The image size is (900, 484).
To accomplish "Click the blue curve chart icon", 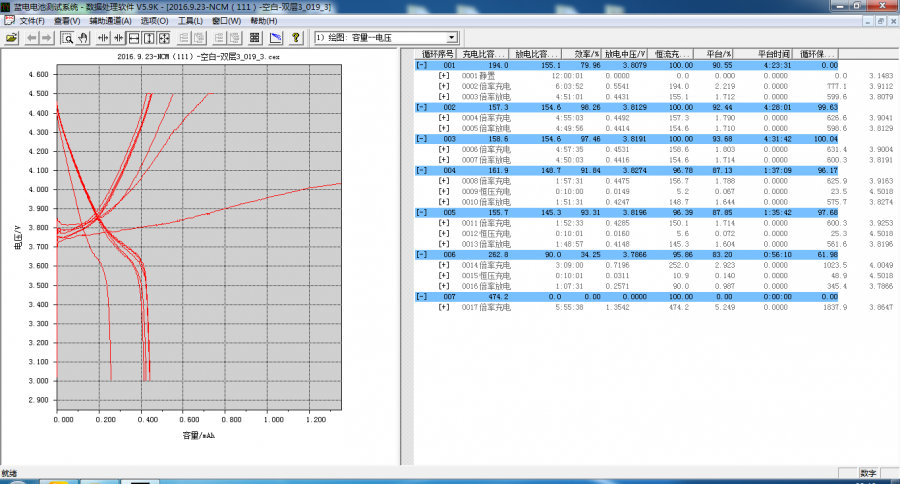I will click(x=276, y=38).
